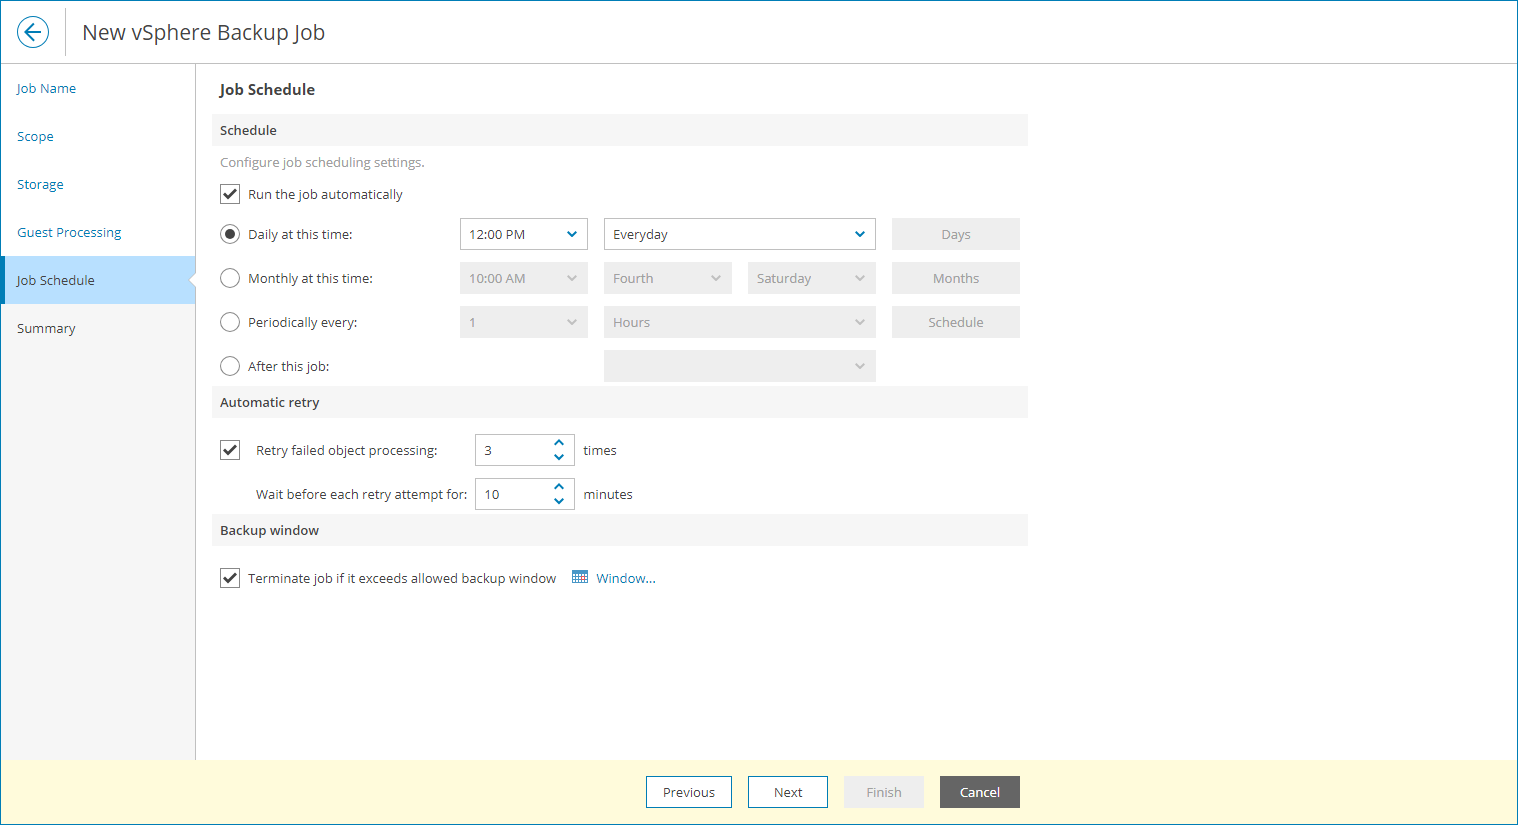Viewport: 1518px width, 825px height.
Task: Select the Monthly at this time radio
Action: (230, 278)
